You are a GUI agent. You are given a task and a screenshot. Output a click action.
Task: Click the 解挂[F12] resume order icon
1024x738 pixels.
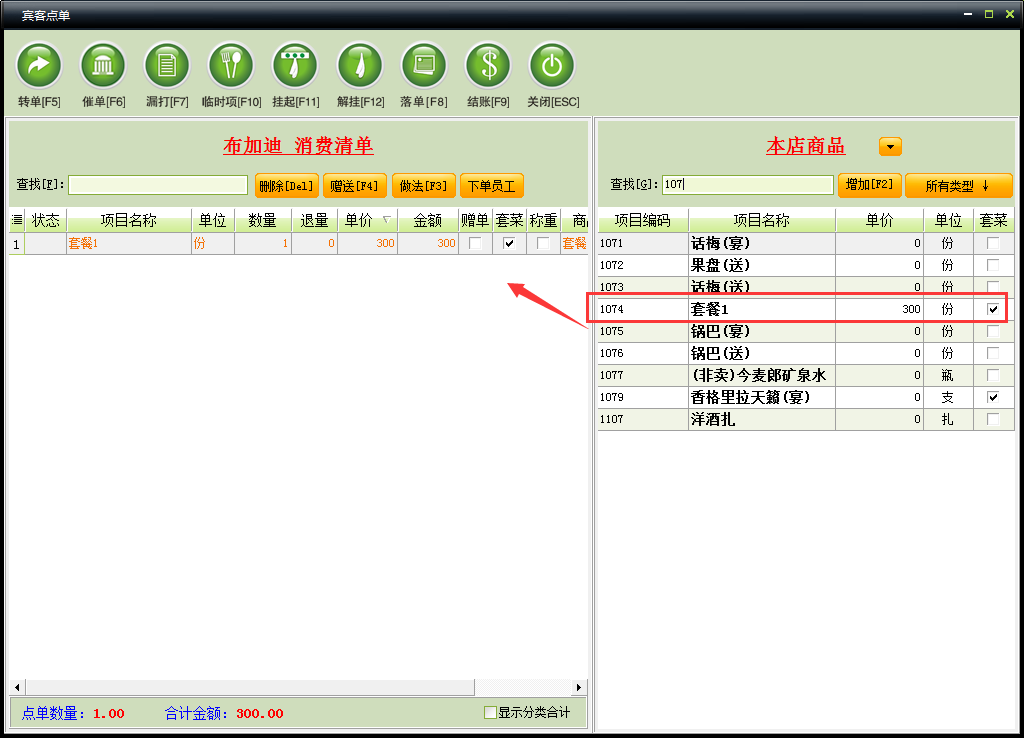click(360, 67)
